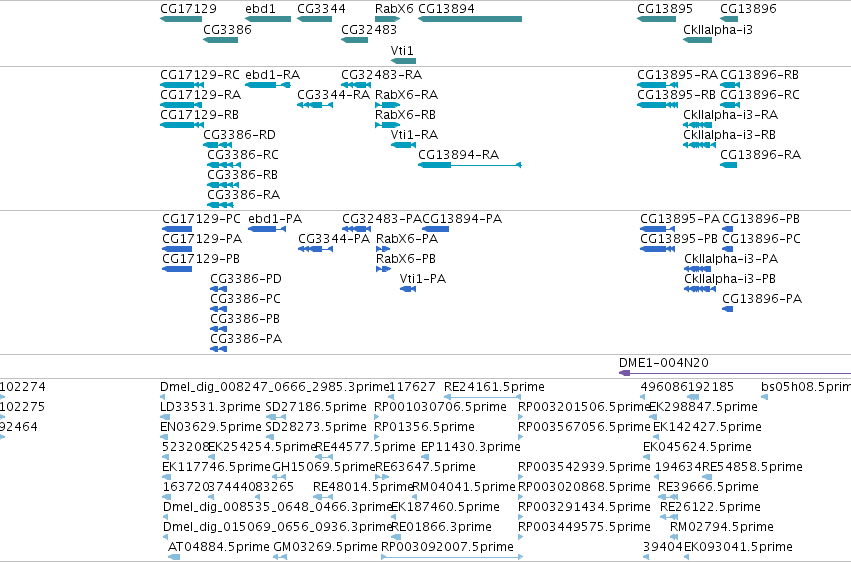
Task: Select the CG17129 gene feature
Action: click(181, 19)
